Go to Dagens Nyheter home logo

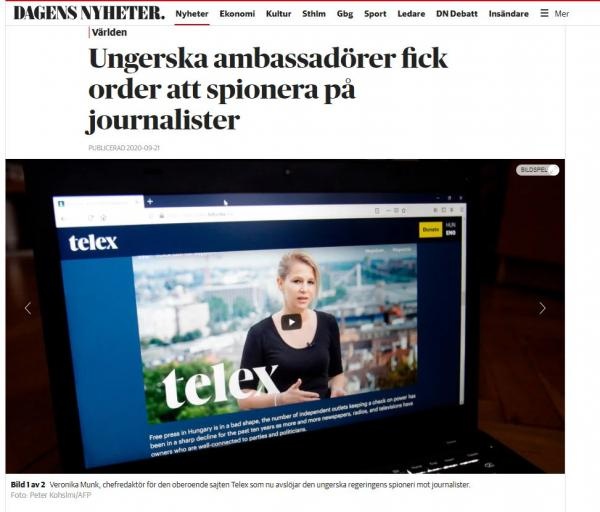click(89, 13)
